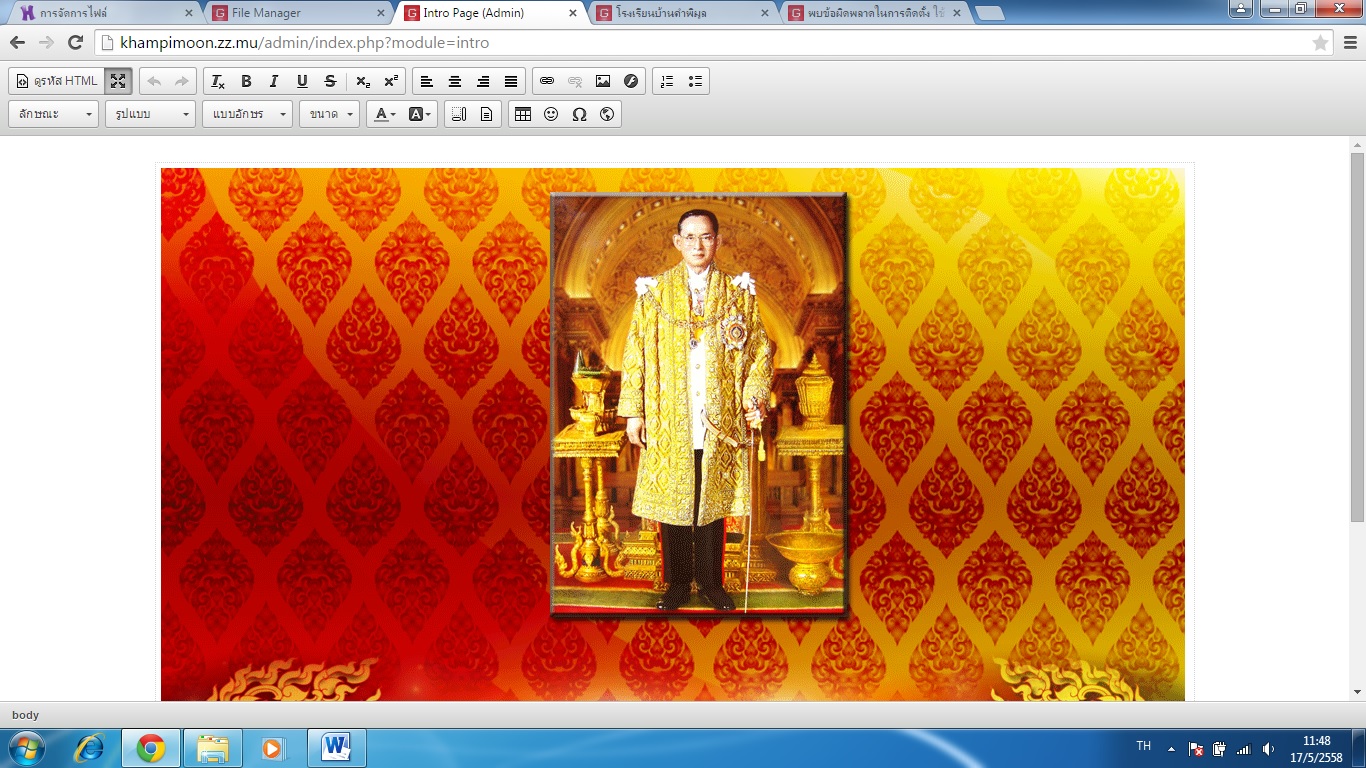This screenshot has width=1366, height=768.
Task: Click the show blocks icon
Action: (458, 114)
